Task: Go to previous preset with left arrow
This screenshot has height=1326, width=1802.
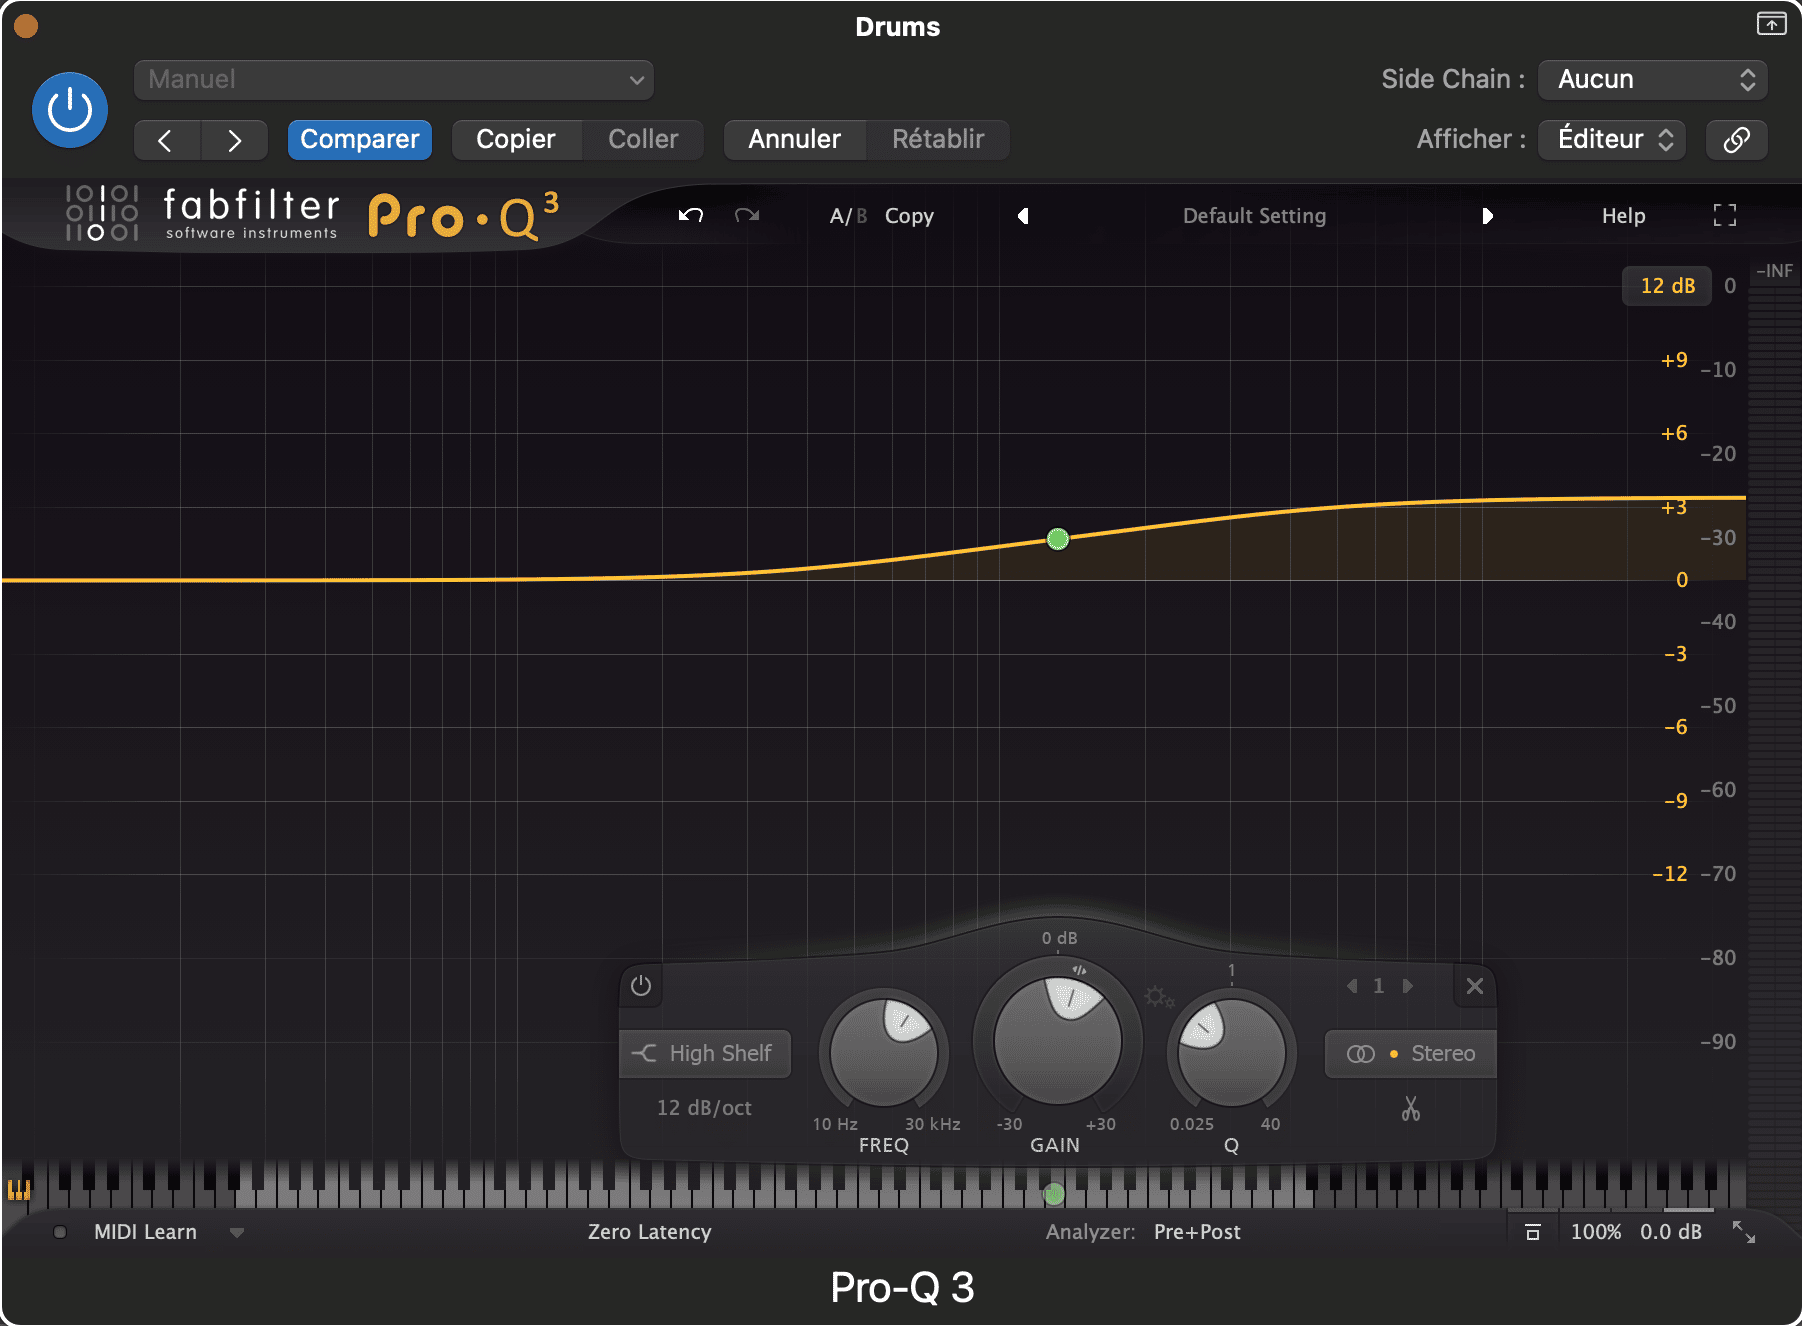Action: point(167,140)
